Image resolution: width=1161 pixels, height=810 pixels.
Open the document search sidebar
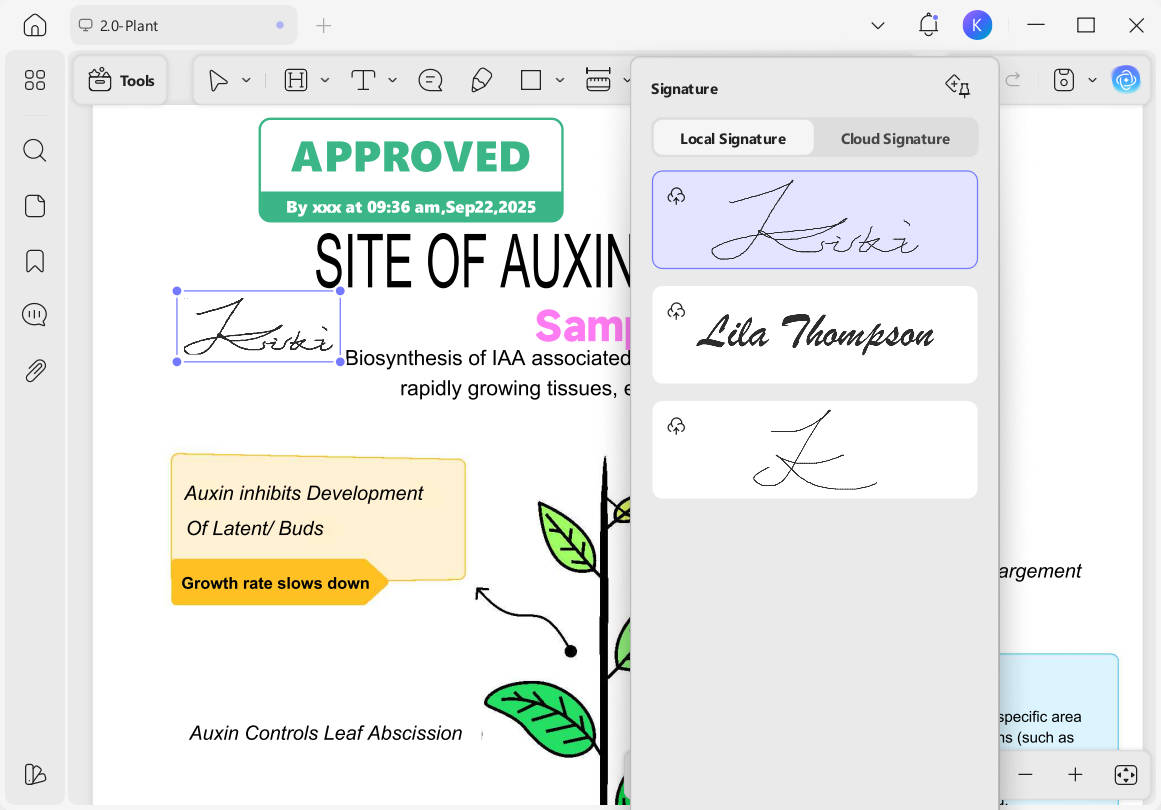tap(34, 150)
